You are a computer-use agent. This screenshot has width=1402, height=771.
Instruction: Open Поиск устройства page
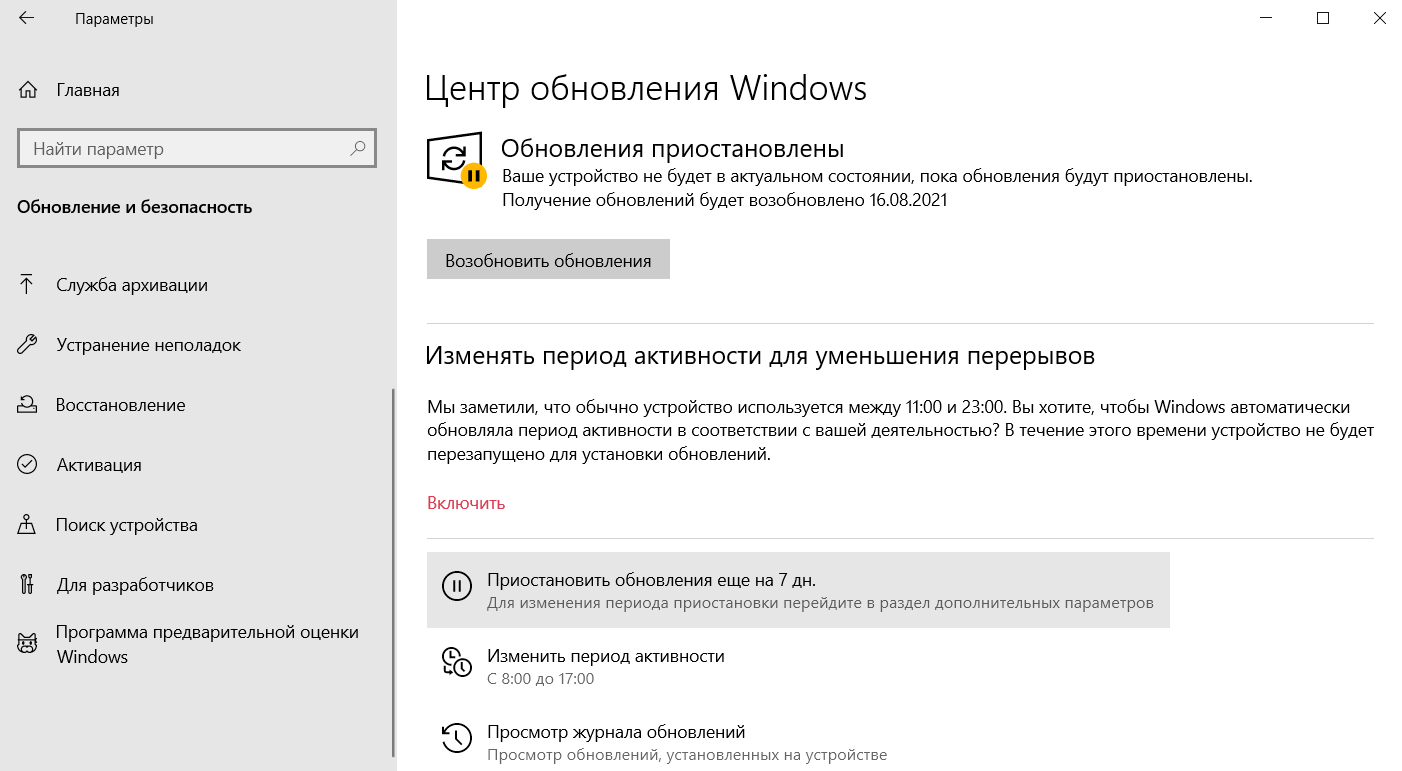198,525
